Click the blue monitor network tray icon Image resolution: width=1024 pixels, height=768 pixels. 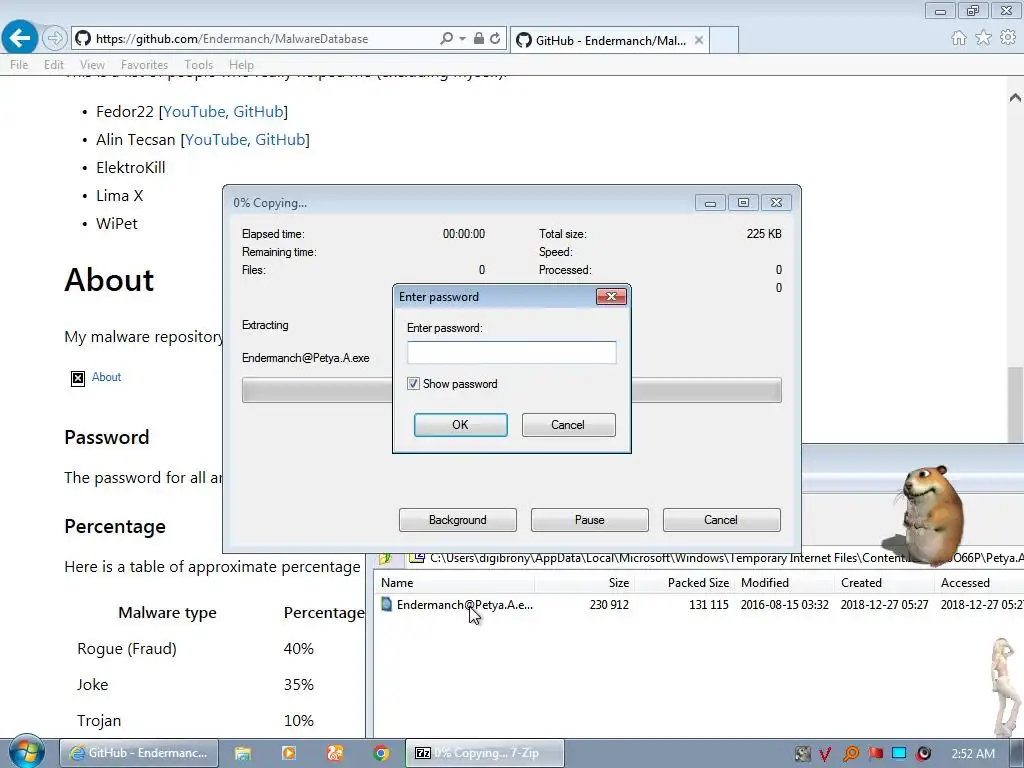pos(899,754)
